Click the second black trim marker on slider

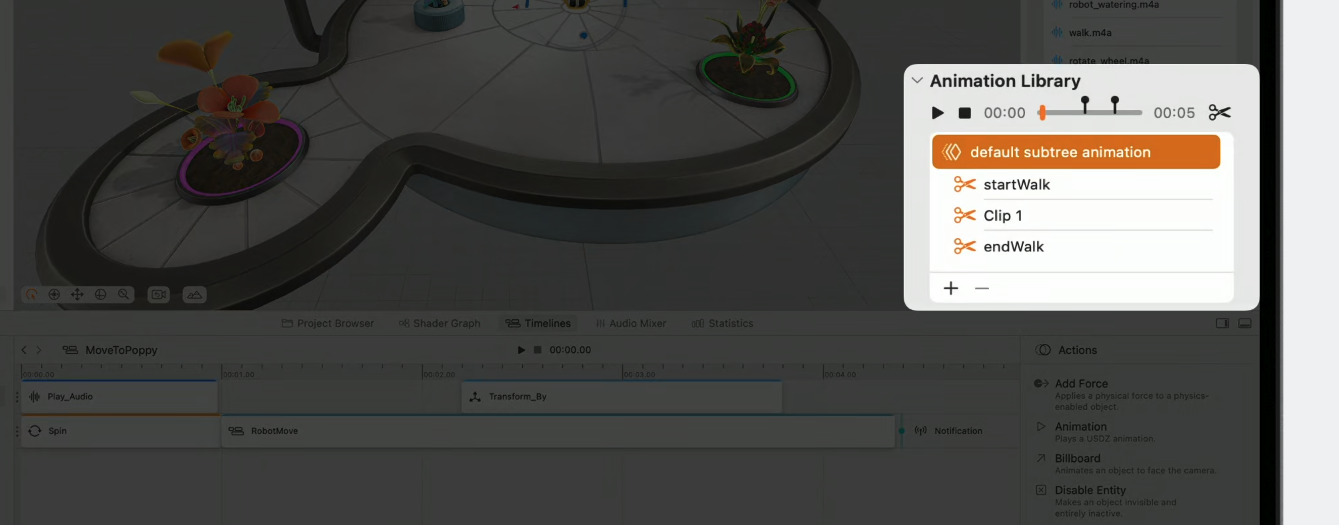coord(1115,103)
